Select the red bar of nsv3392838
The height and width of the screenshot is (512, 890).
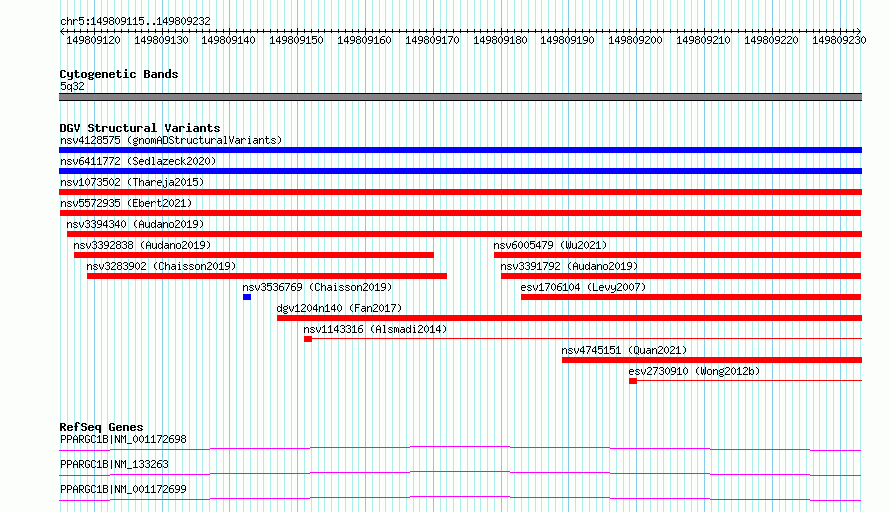pyautogui.click(x=254, y=255)
